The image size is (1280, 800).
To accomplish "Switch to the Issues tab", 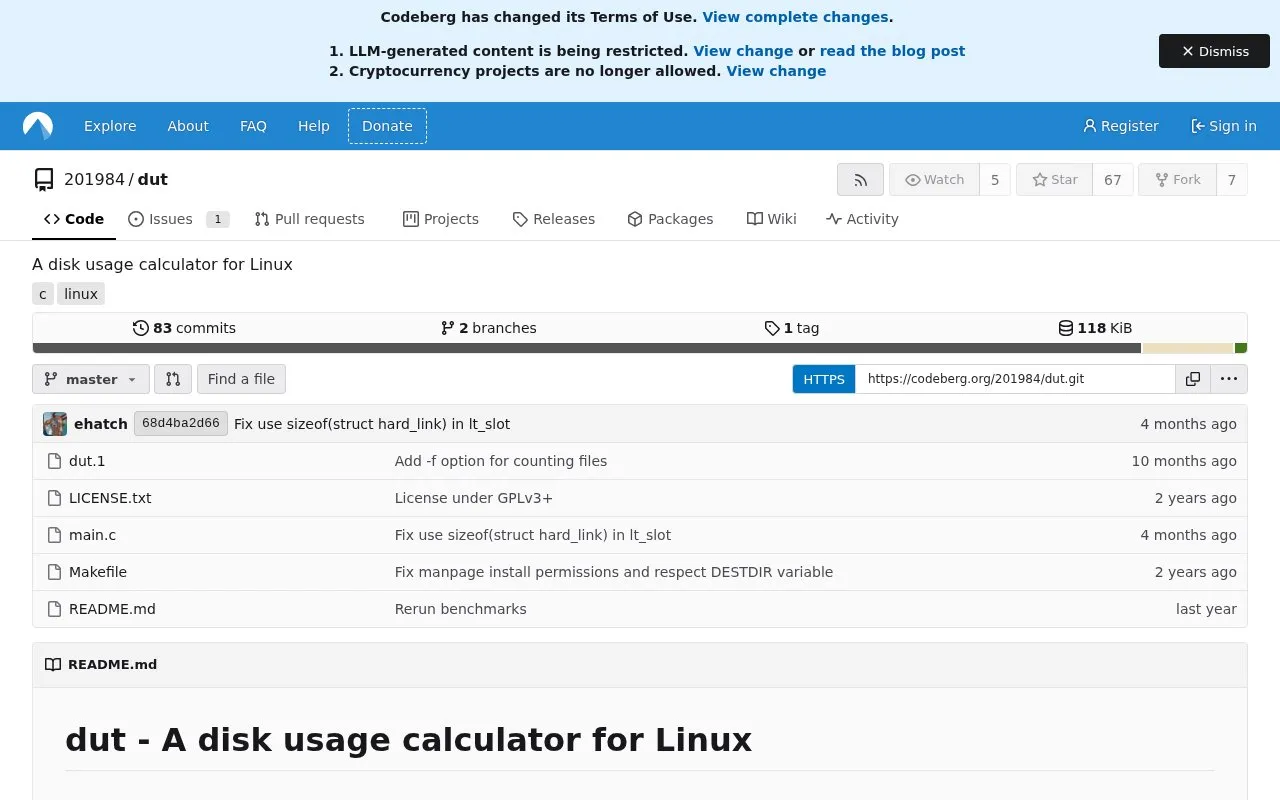I will click(x=179, y=219).
